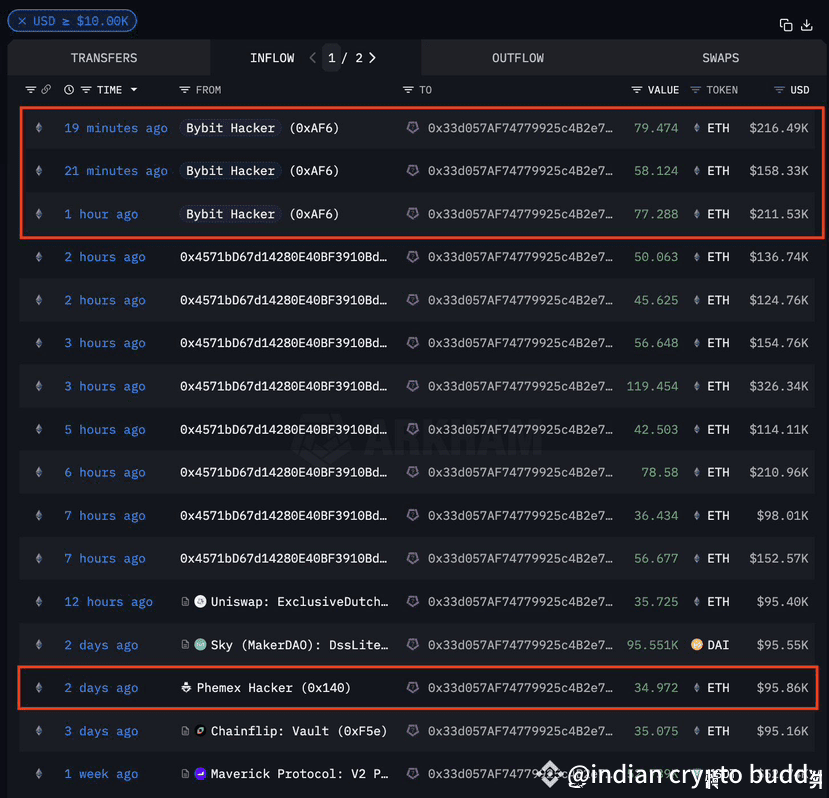Go to next inflow page arrow
Screen dimensions: 829x798
(x=372, y=58)
